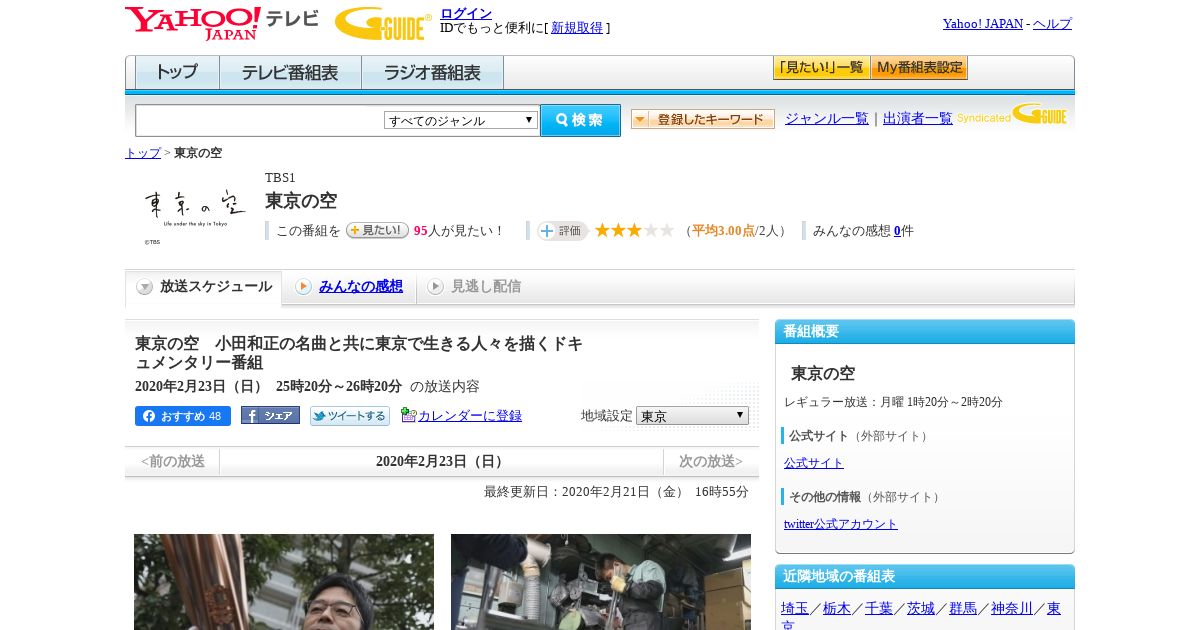The height and width of the screenshot is (630, 1200).
Task: Click the Syndicated G-GUIDE logo
Action: pos(1012,115)
